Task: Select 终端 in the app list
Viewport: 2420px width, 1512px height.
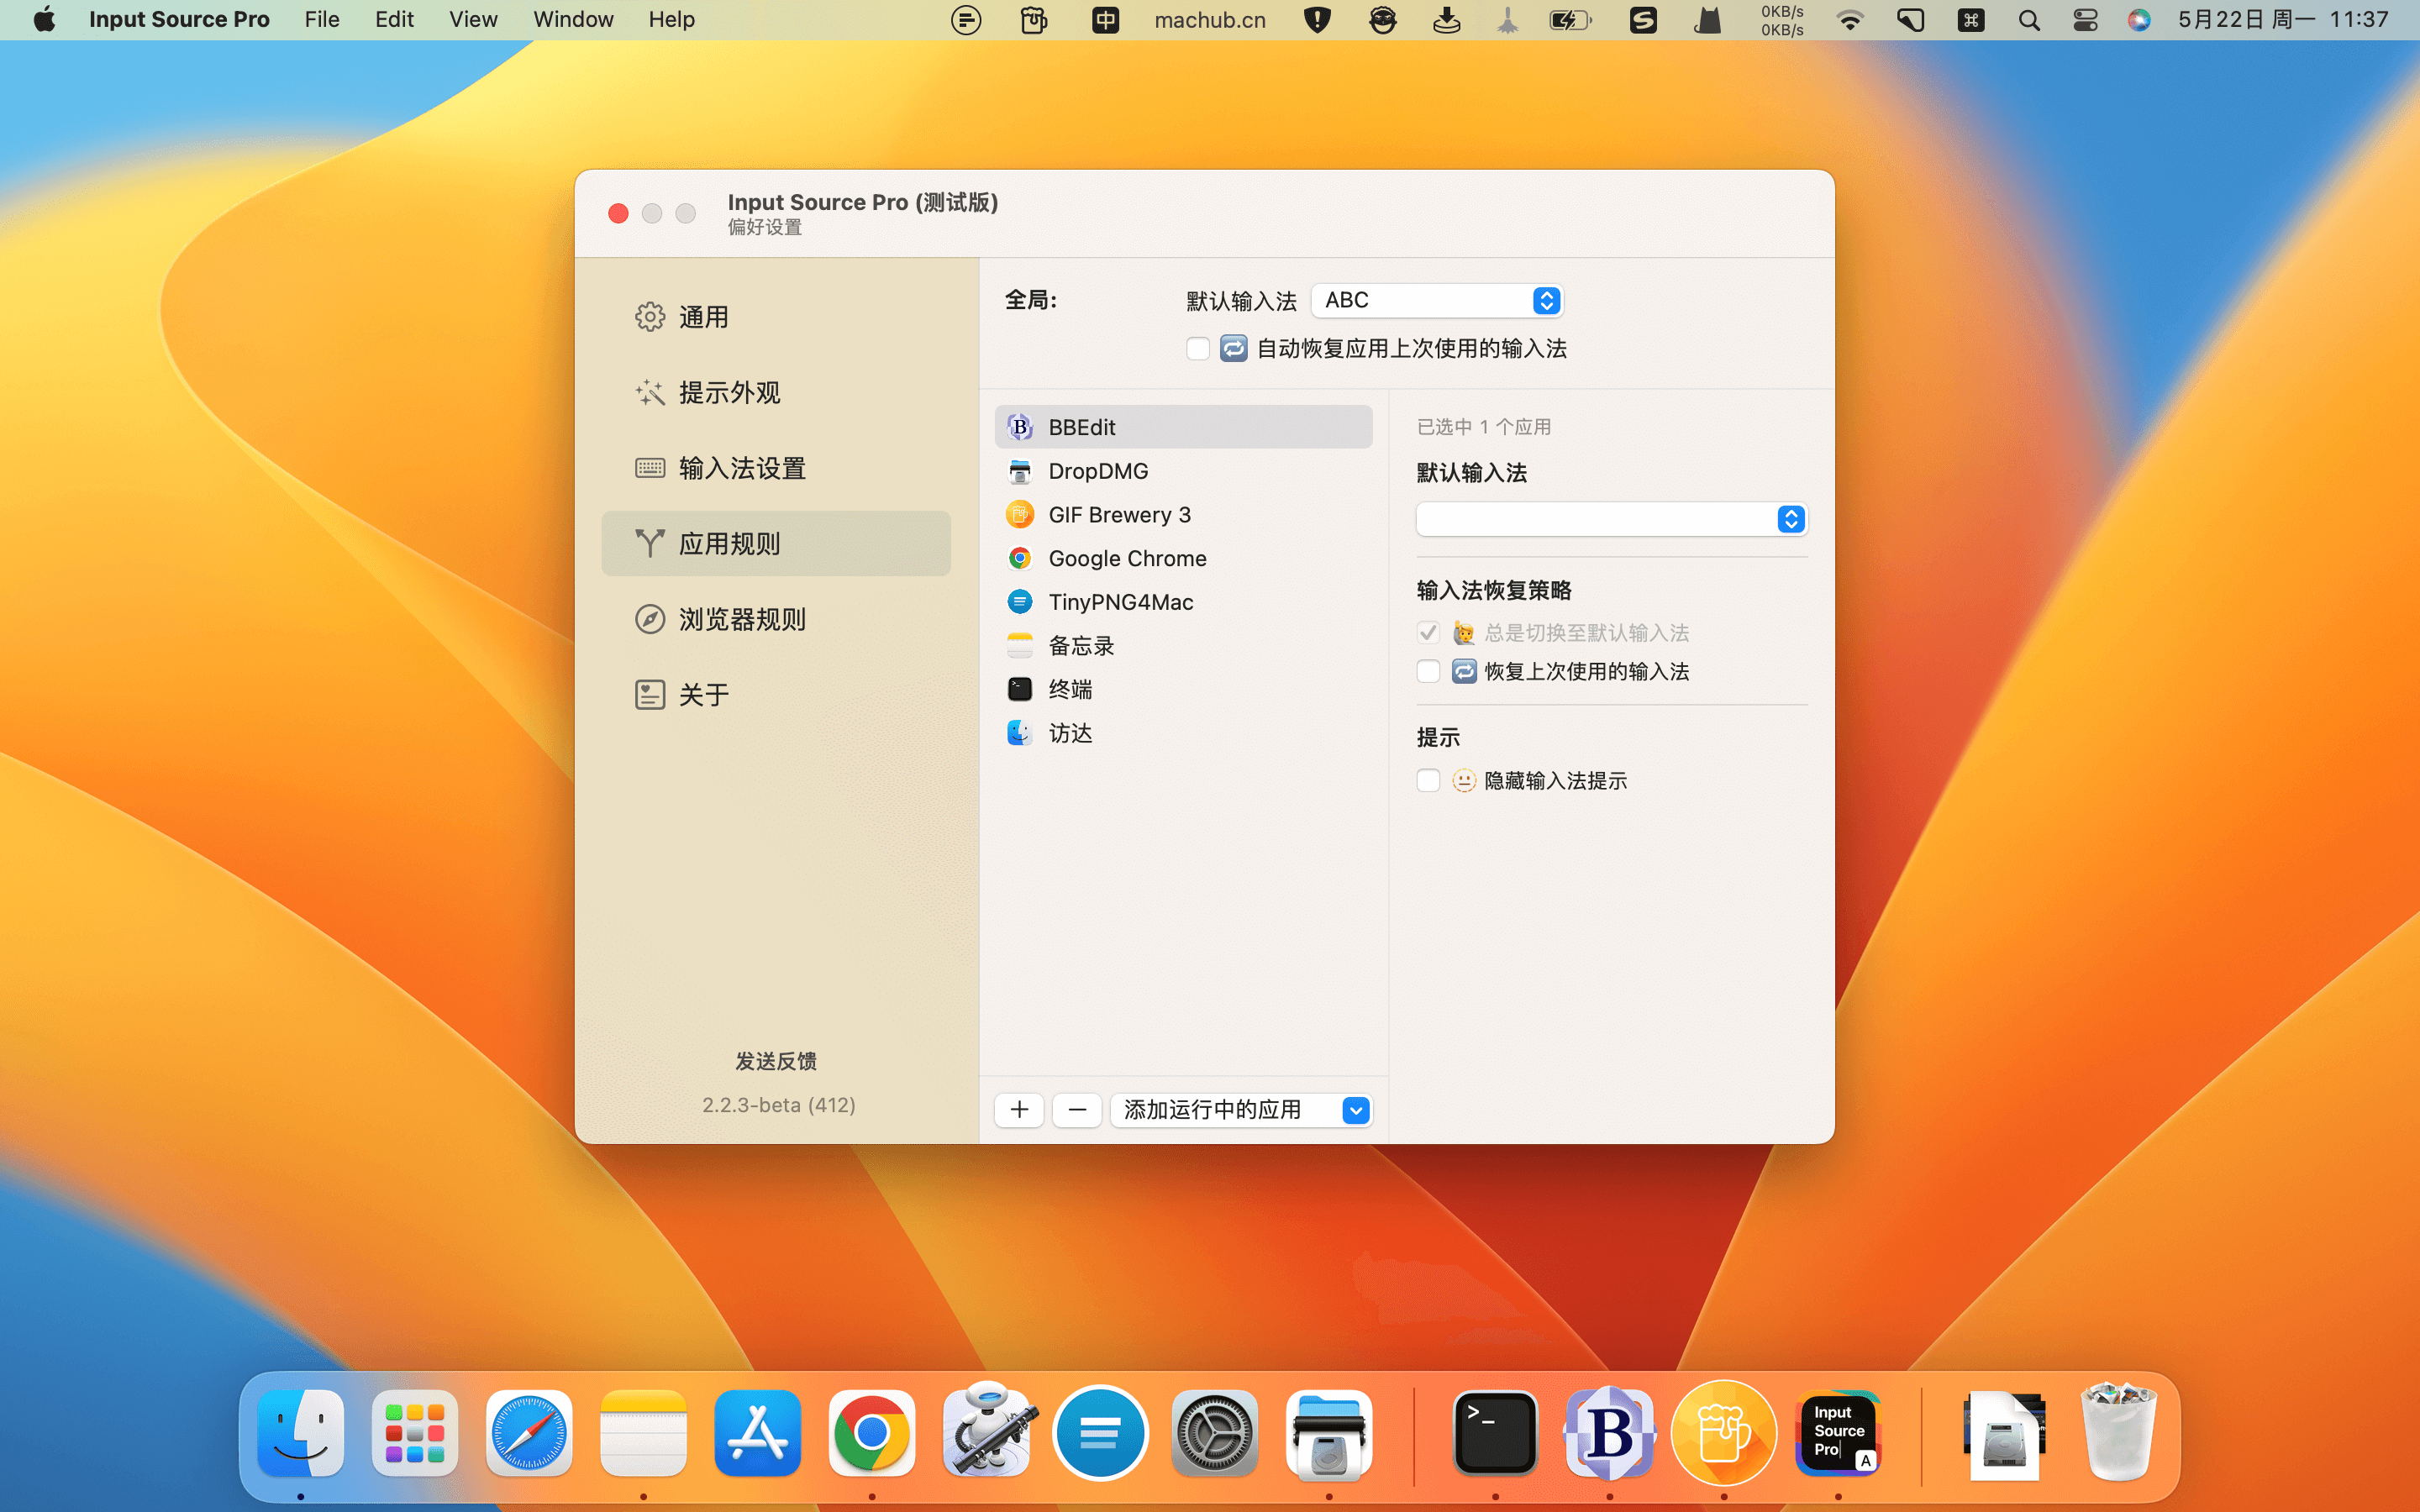Action: pyautogui.click(x=1183, y=689)
